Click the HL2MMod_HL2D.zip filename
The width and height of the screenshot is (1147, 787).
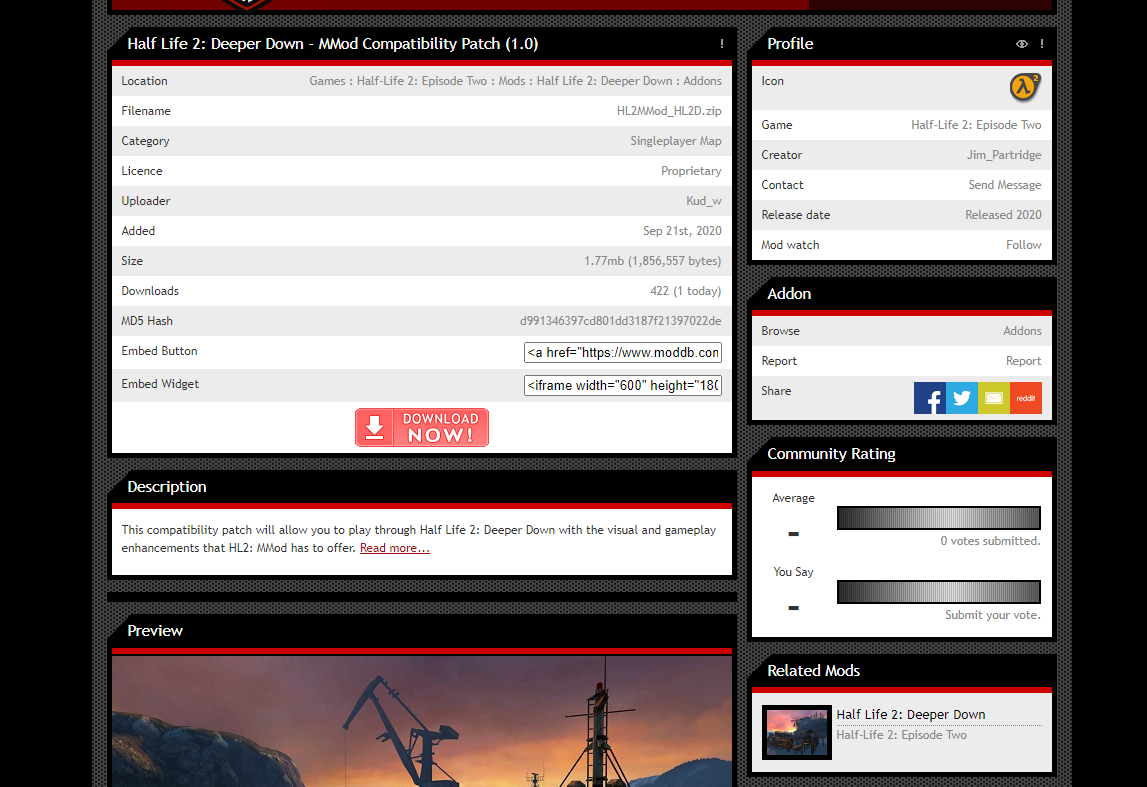pos(669,111)
